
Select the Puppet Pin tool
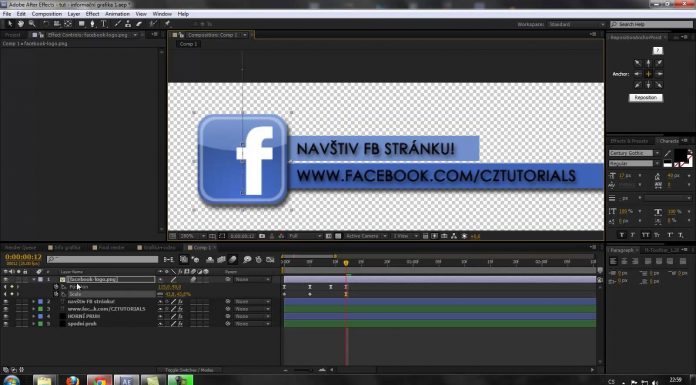coord(167,24)
